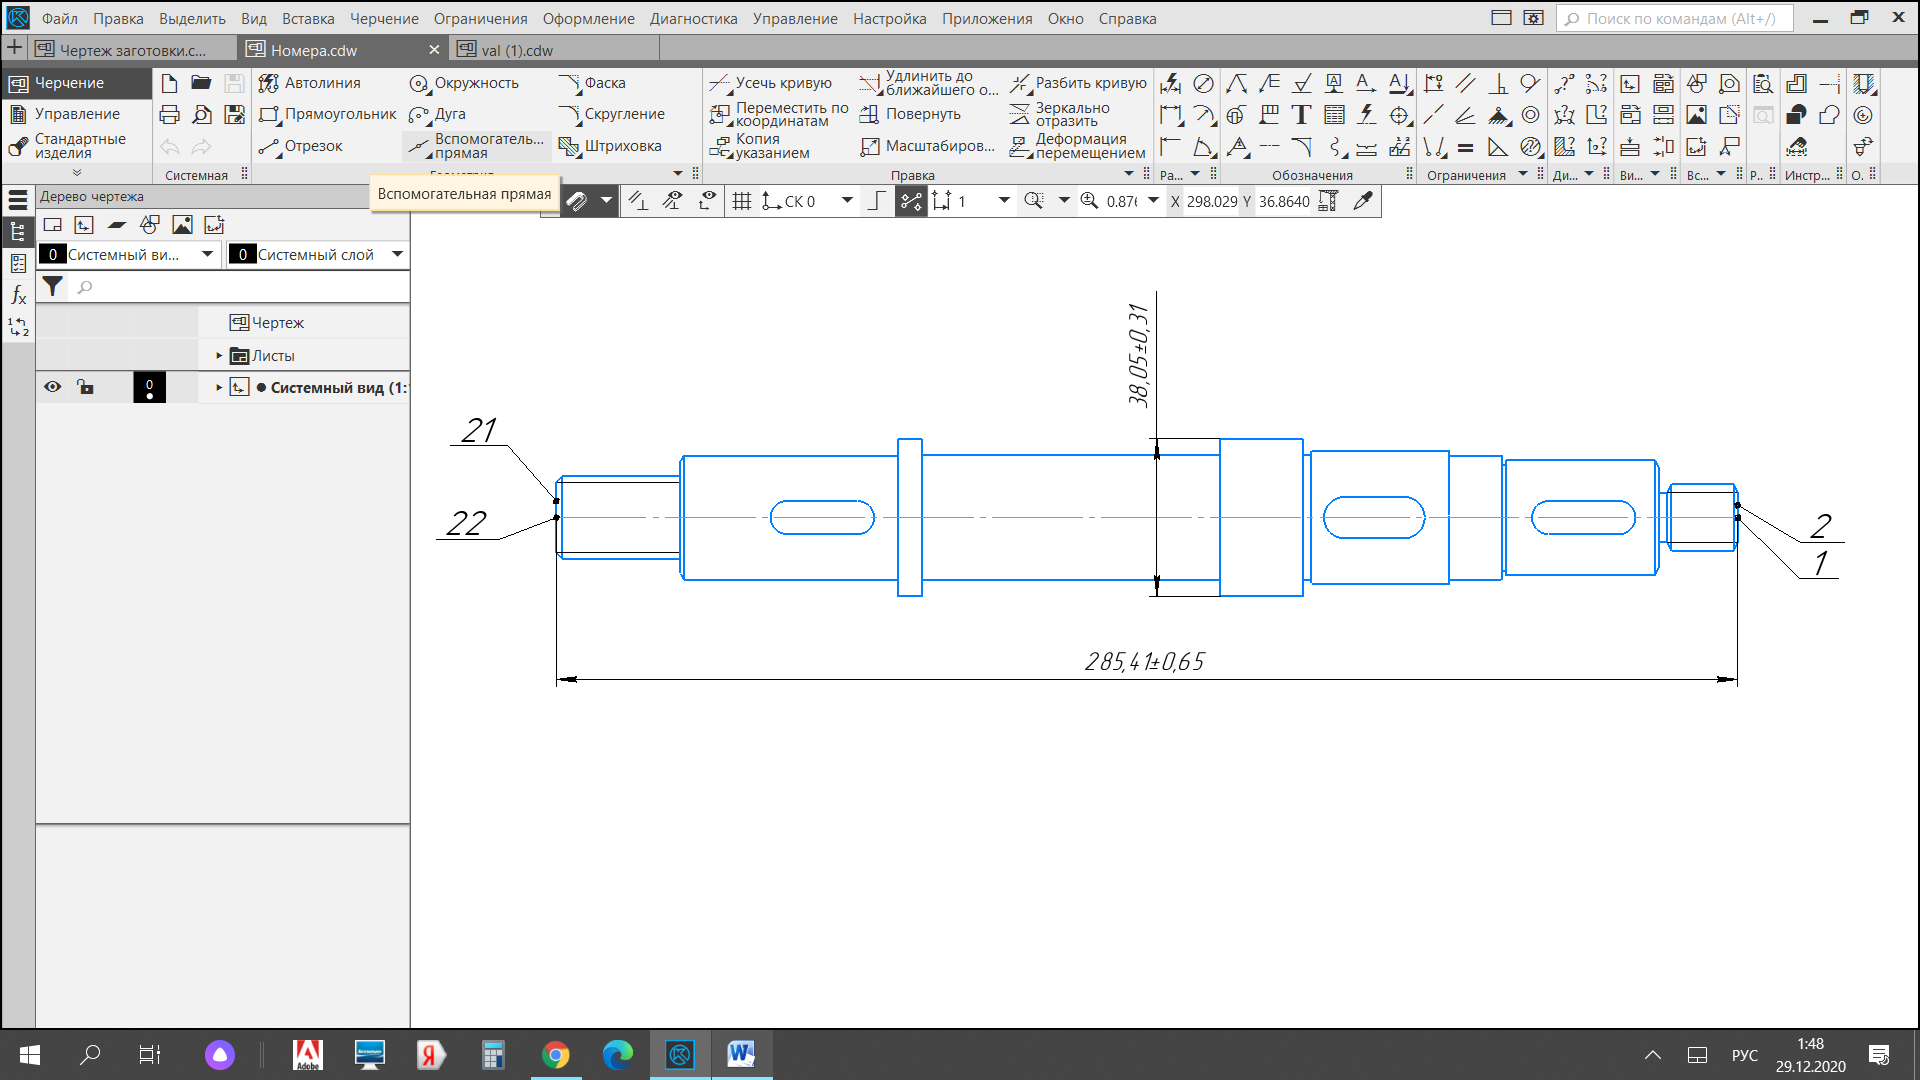
Task: Open the zoom scale 0.87 dropdown
Action: click(1153, 201)
